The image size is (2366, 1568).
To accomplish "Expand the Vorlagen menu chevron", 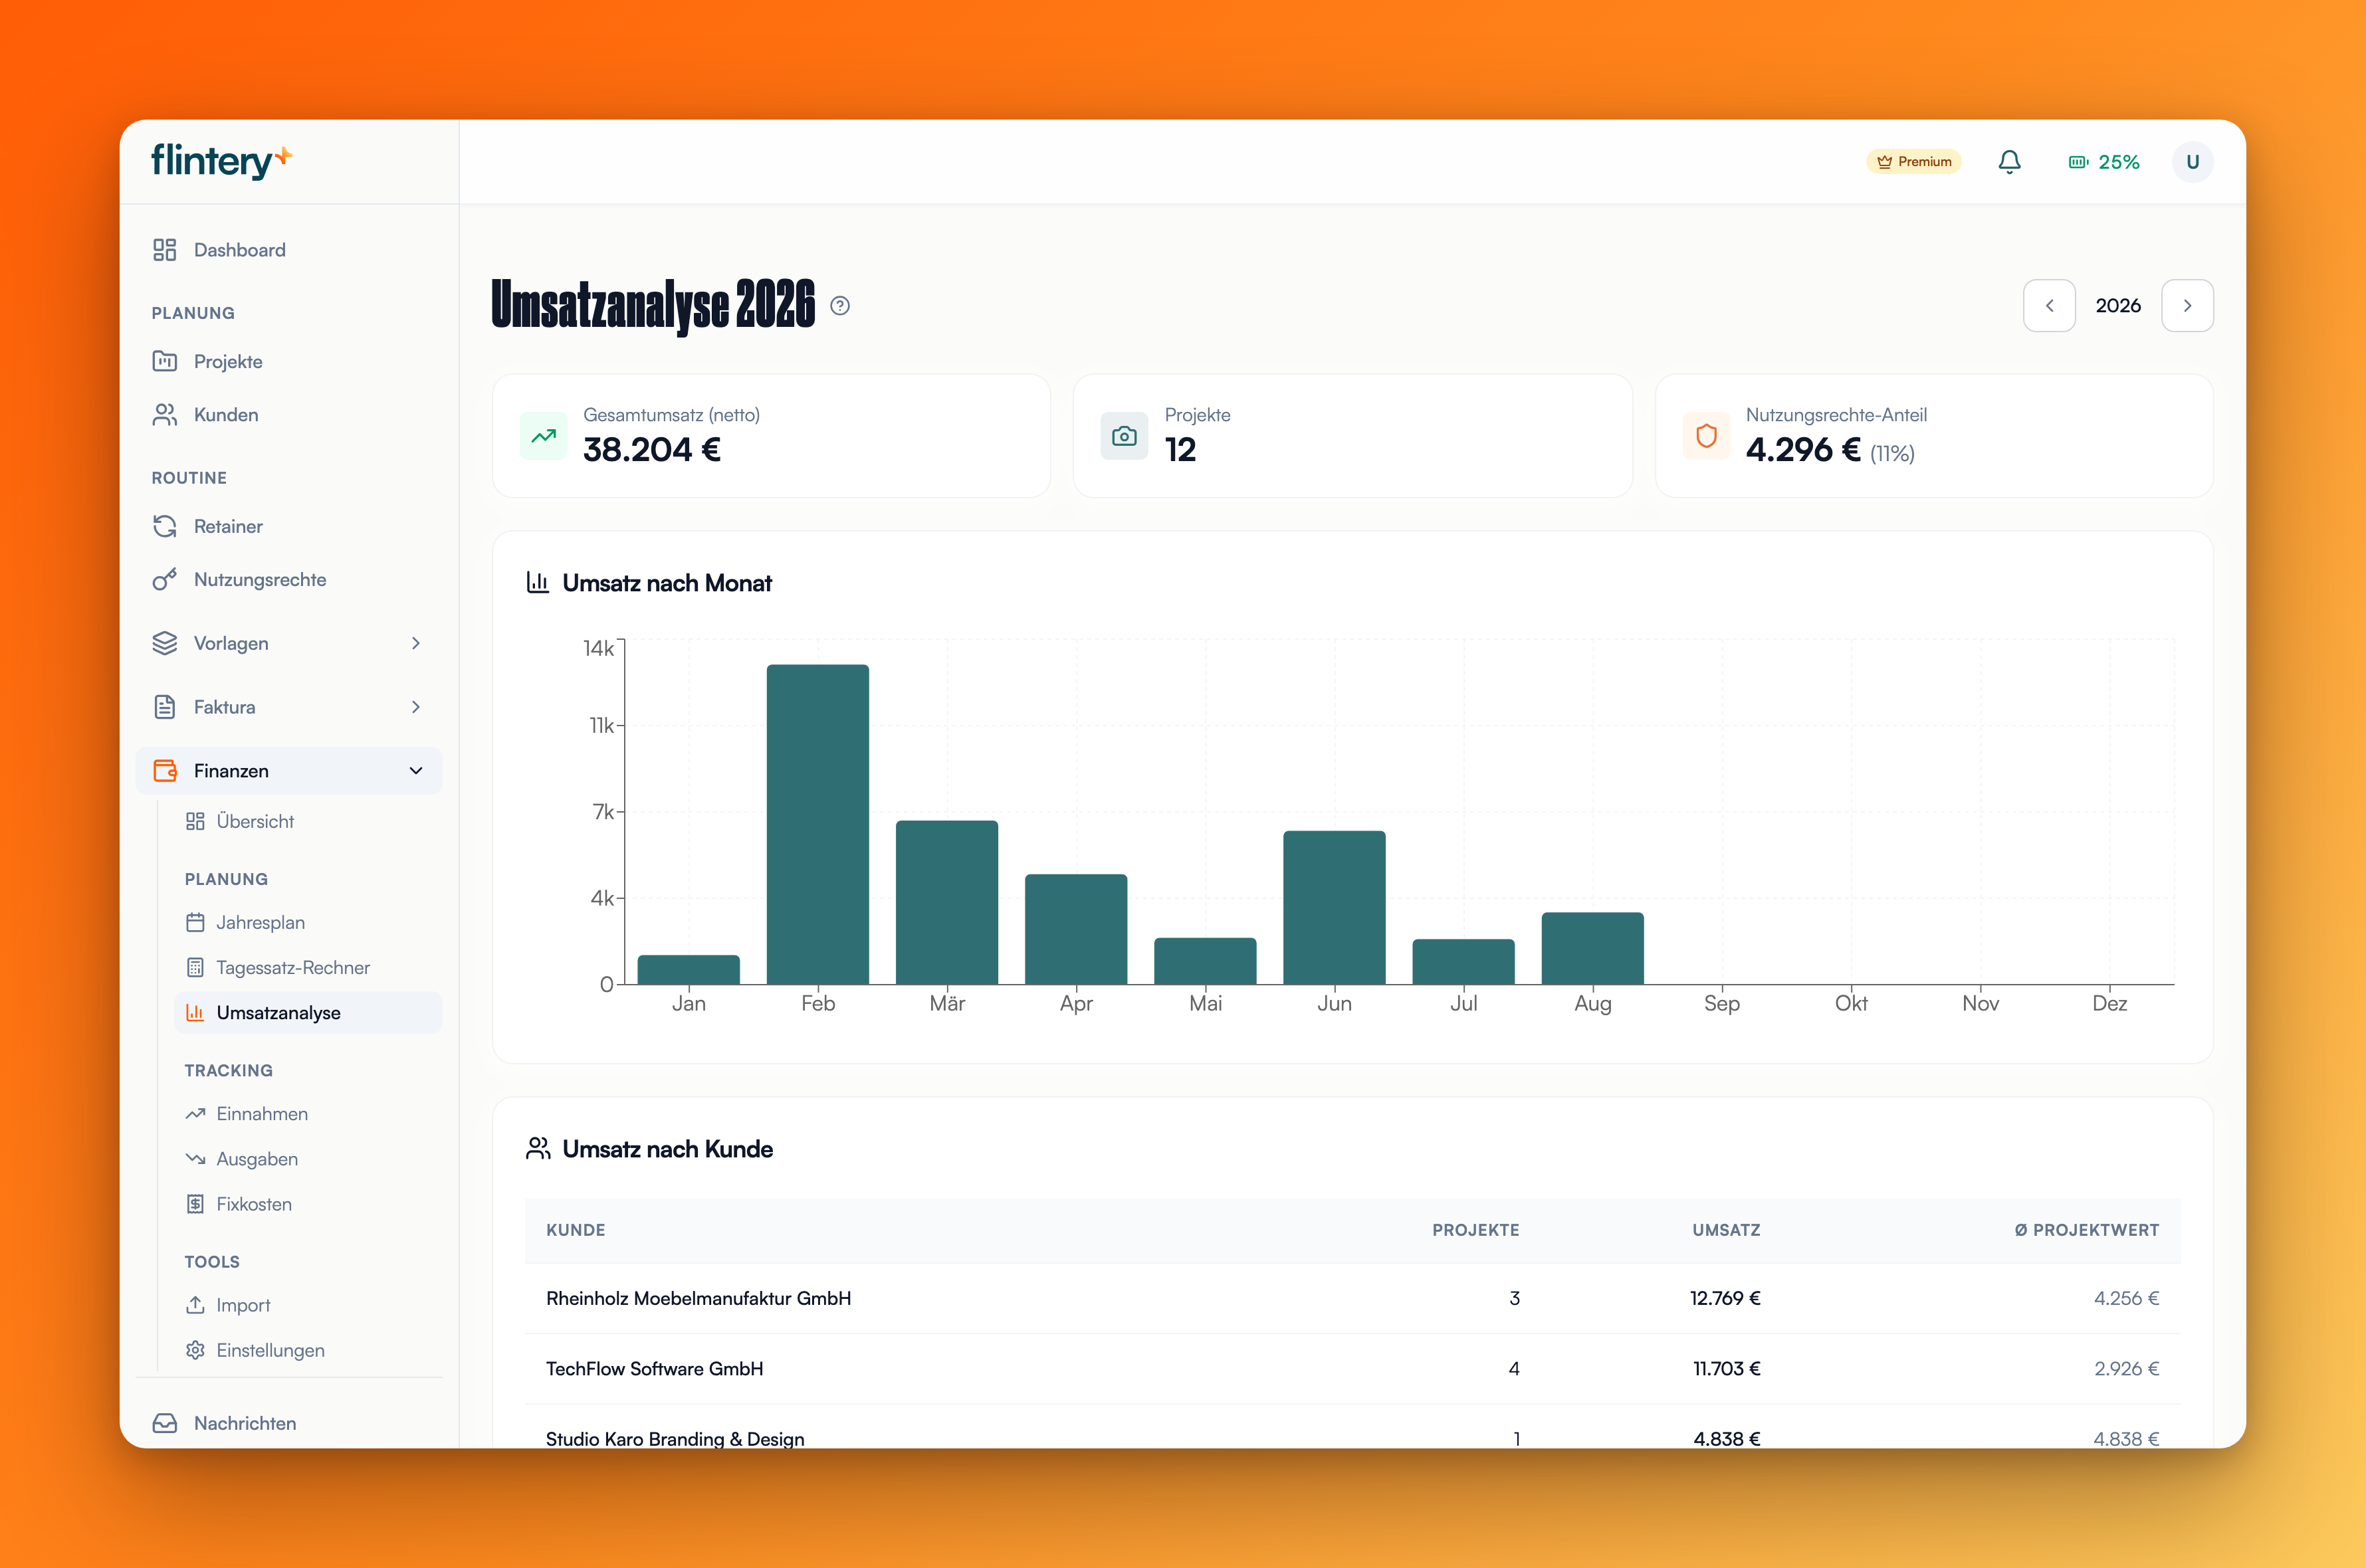I will [x=416, y=643].
